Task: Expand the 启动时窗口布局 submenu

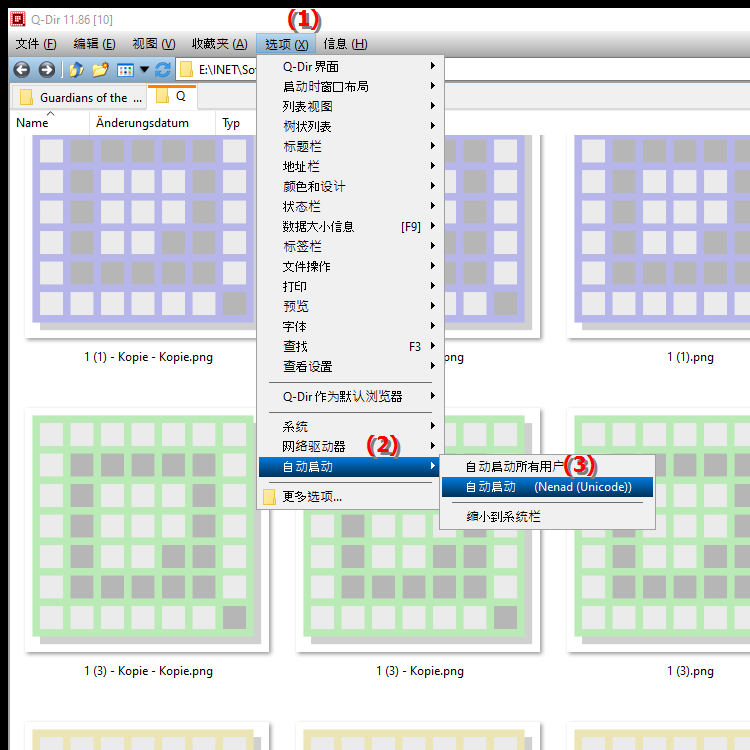Action: coord(350,86)
